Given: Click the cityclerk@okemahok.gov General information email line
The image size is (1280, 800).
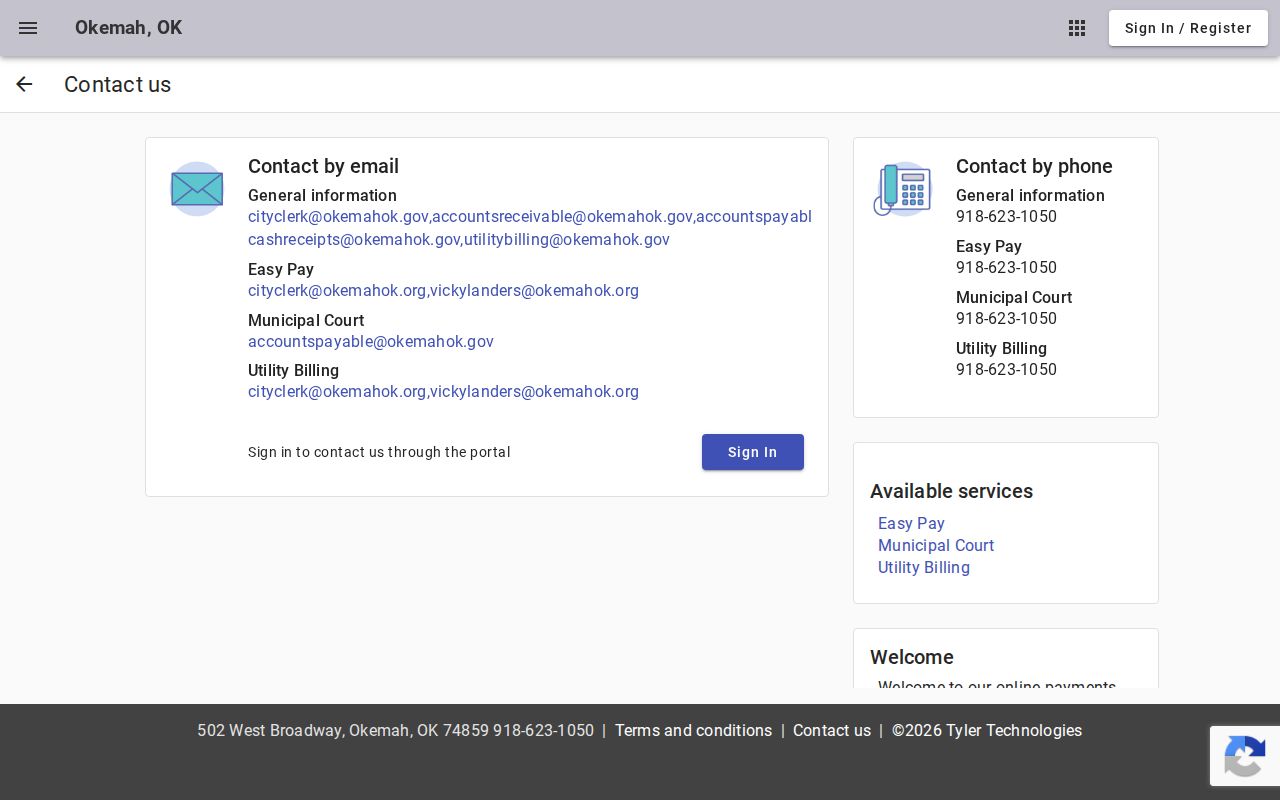Looking at the screenshot, I should point(530,216).
